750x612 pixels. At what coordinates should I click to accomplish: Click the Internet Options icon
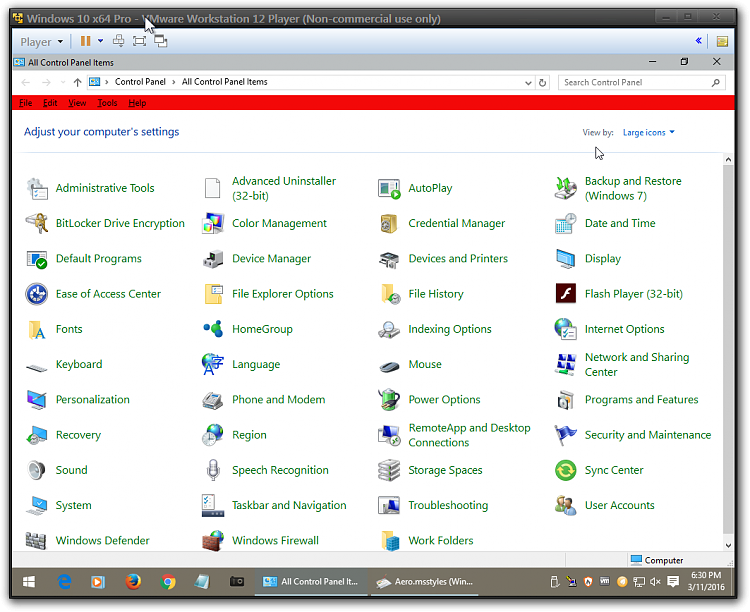coord(565,329)
